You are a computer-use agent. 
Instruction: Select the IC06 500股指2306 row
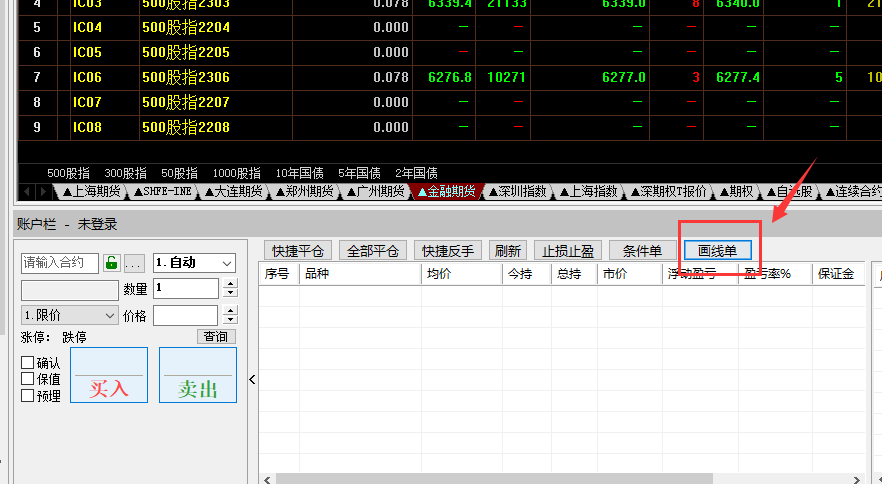[x=185, y=77]
